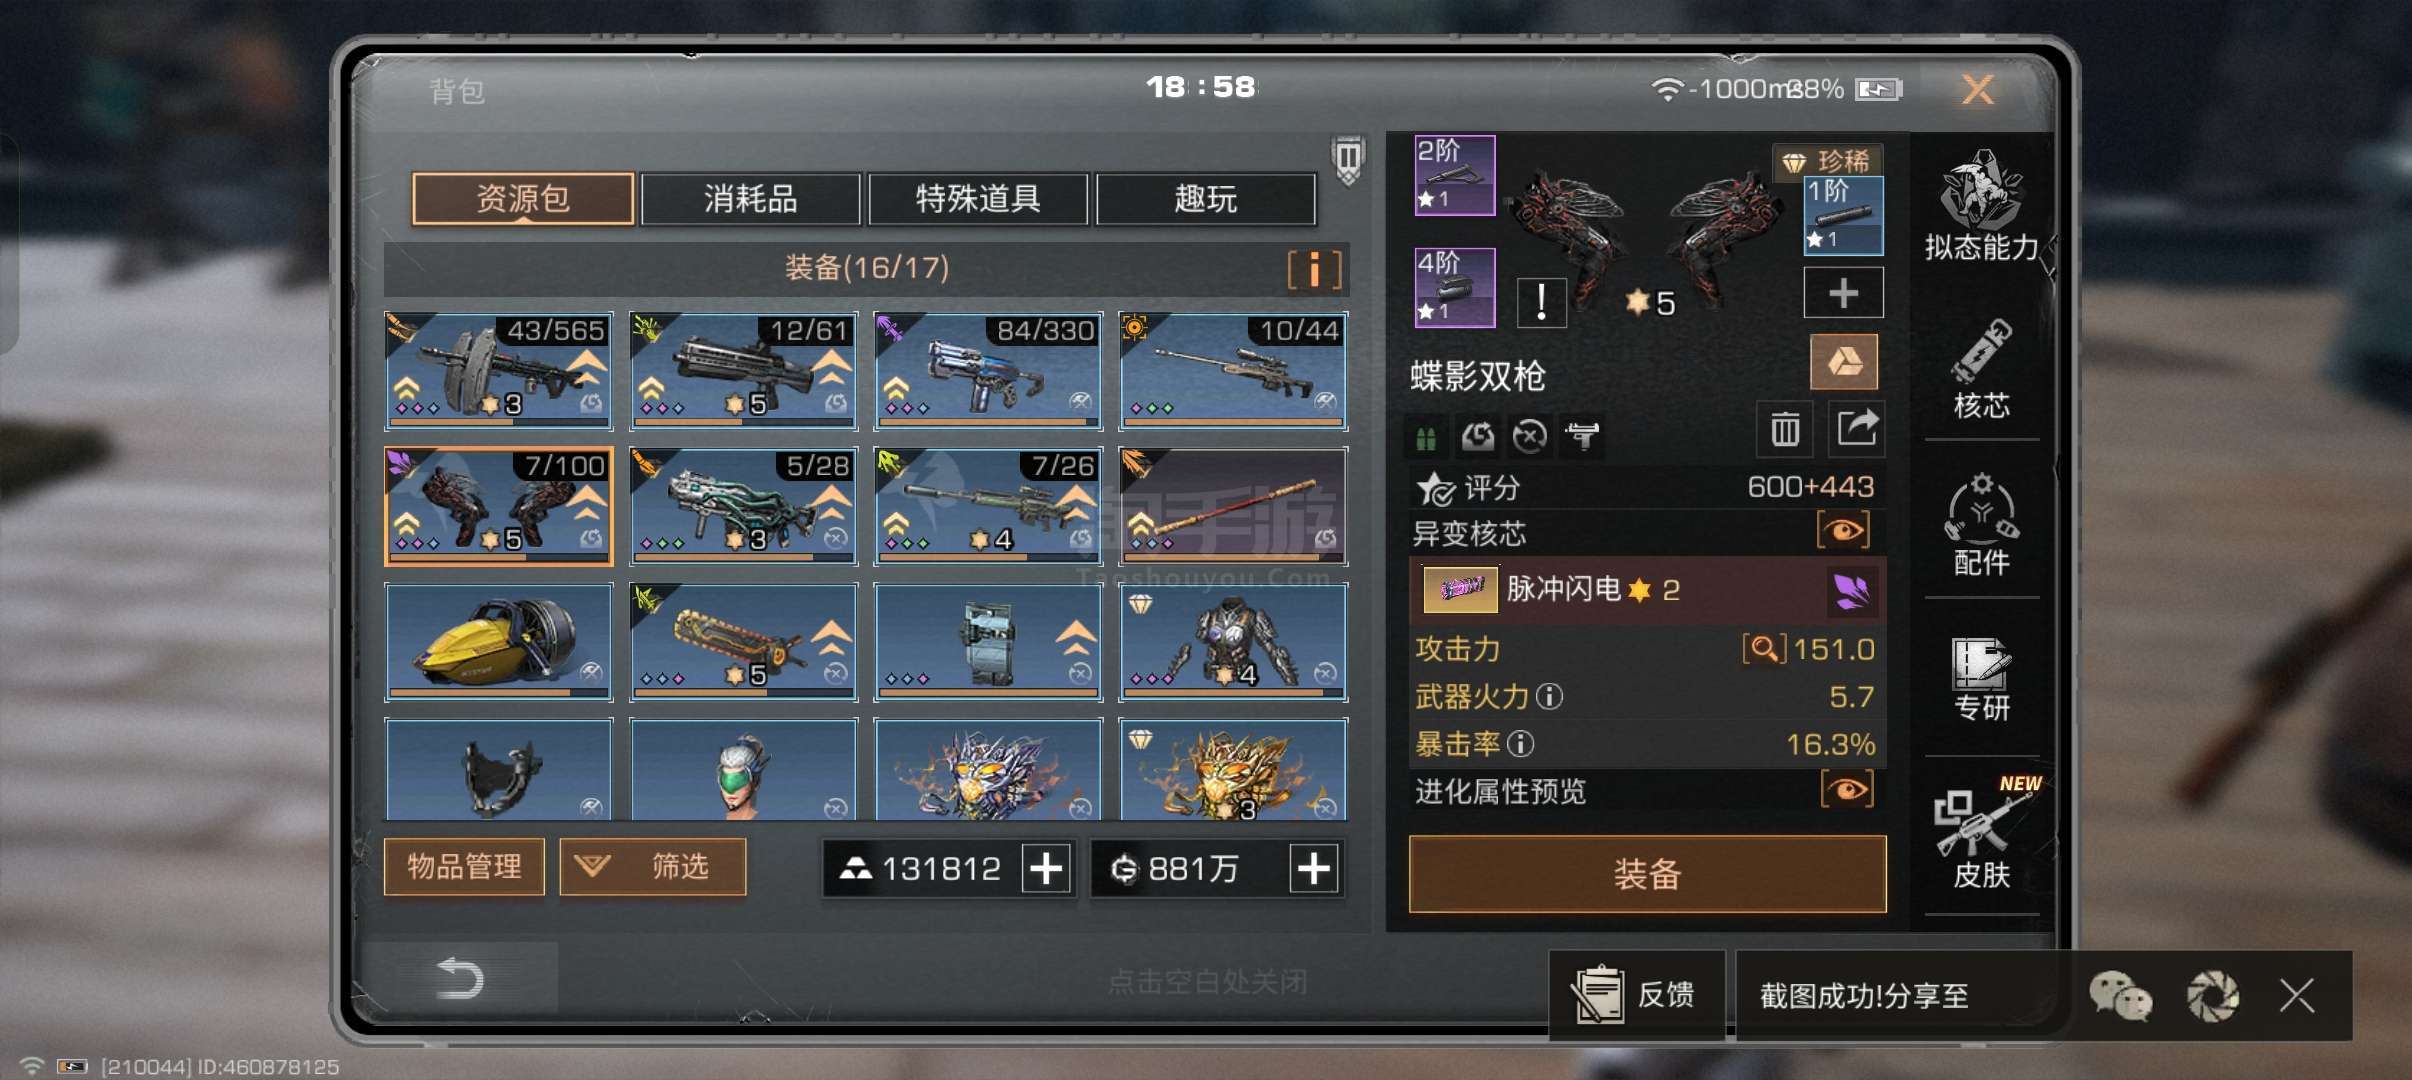Open the 专研 research sidebar icon

[x=1981, y=679]
